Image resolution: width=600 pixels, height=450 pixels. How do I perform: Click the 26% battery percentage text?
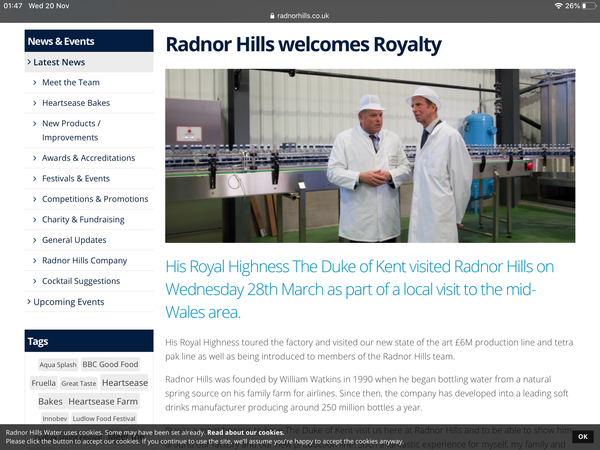pyautogui.click(x=572, y=6)
